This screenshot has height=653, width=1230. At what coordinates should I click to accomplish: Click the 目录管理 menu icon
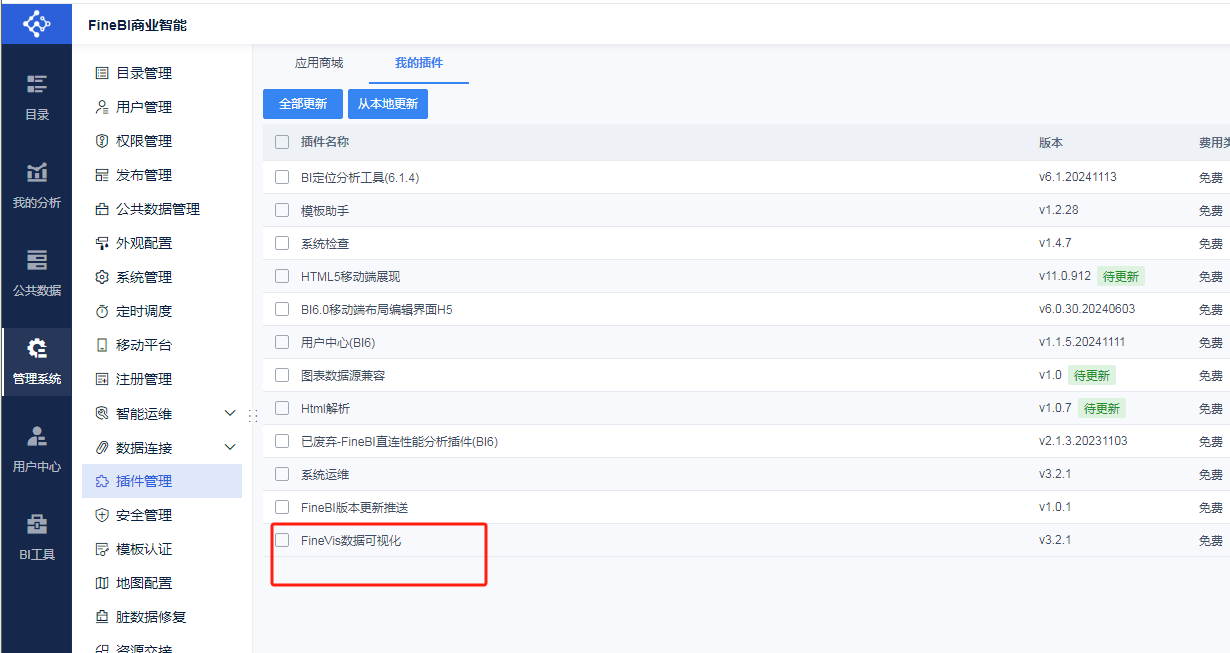(101, 73)
